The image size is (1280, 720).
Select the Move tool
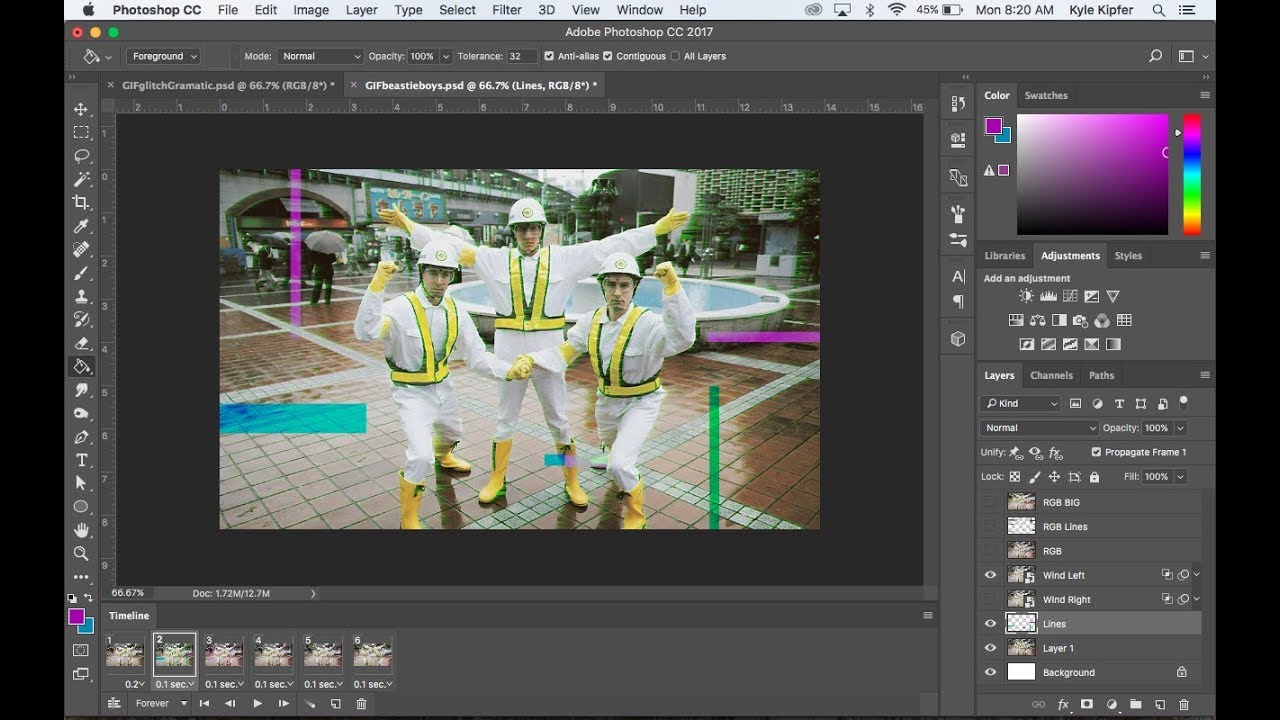click(x=81, y=109)
